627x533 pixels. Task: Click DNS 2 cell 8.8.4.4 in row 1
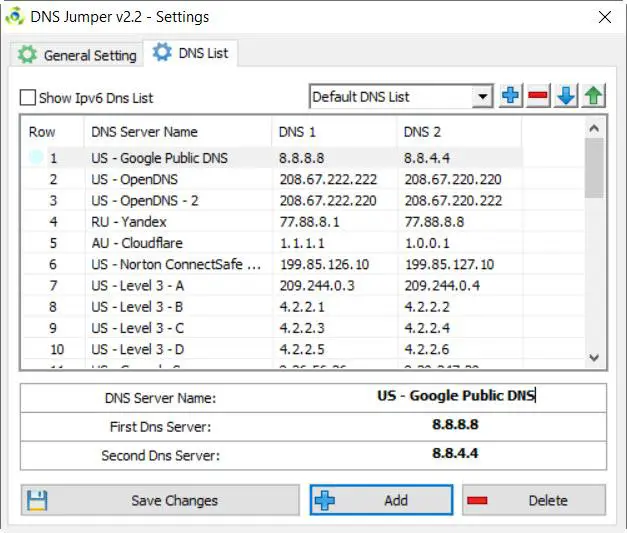(427, 158)
